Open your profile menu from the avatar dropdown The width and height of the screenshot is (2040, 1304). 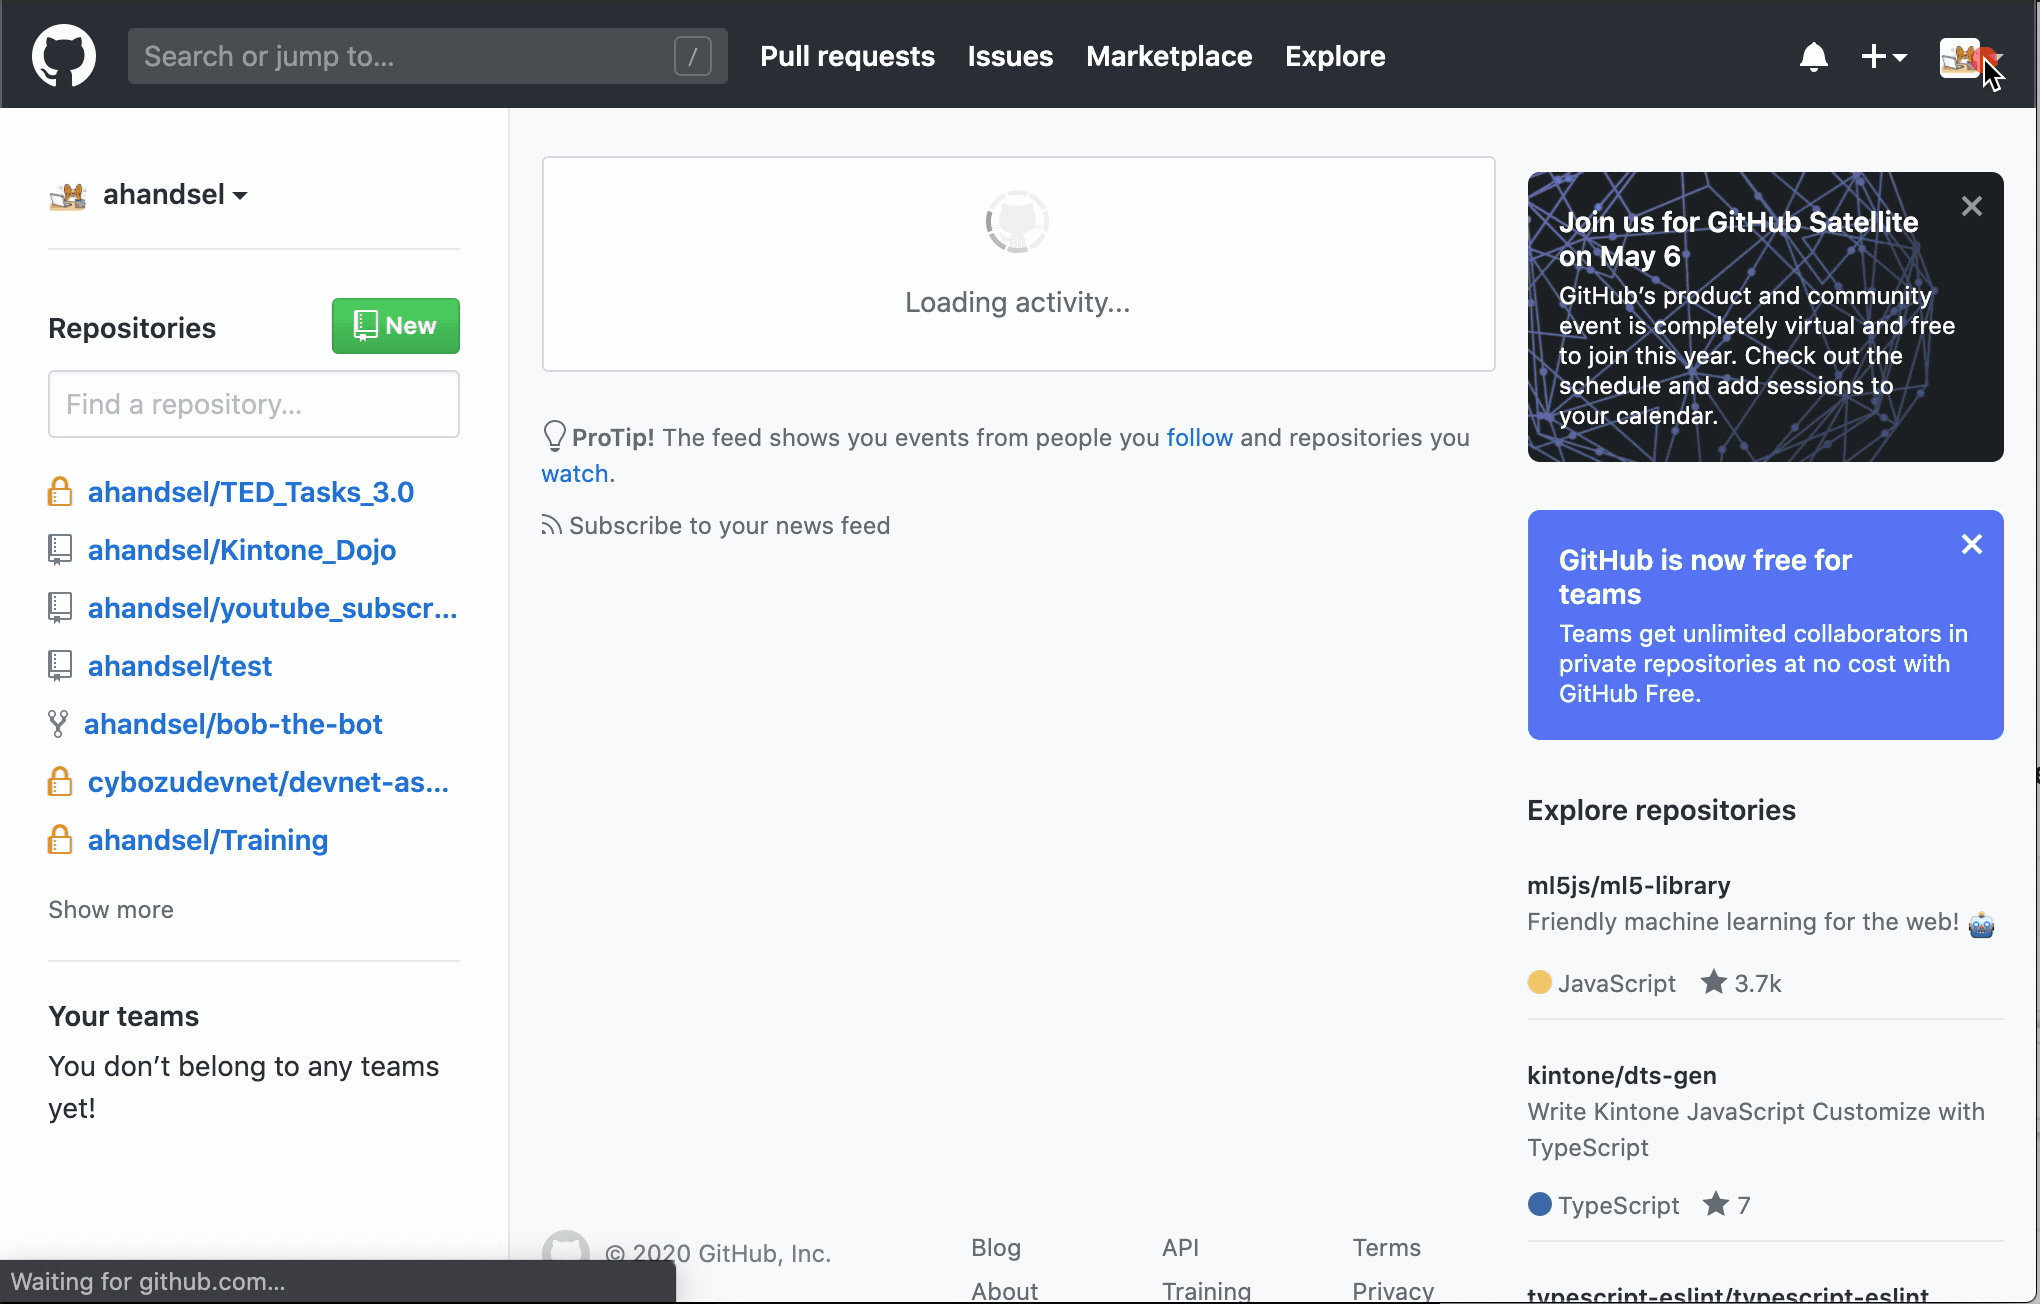1970,57
